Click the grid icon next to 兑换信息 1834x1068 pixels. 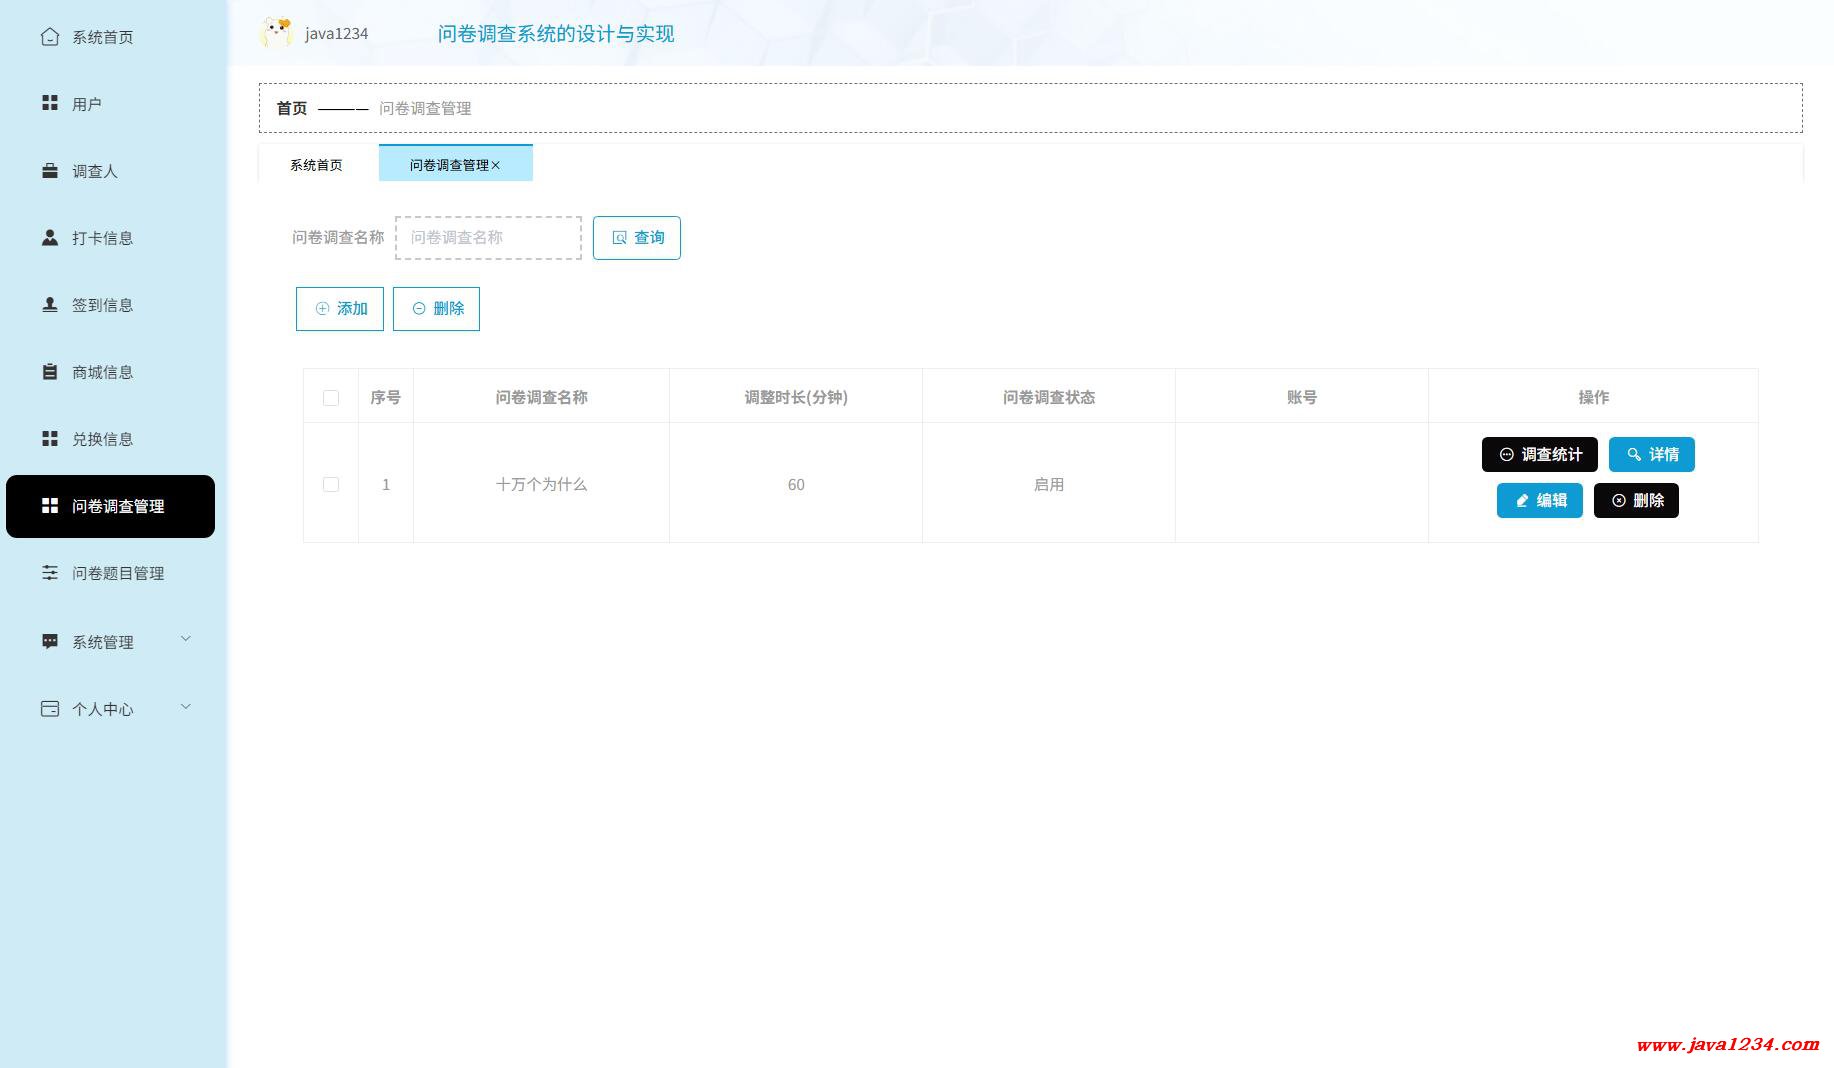coord(50,438)
